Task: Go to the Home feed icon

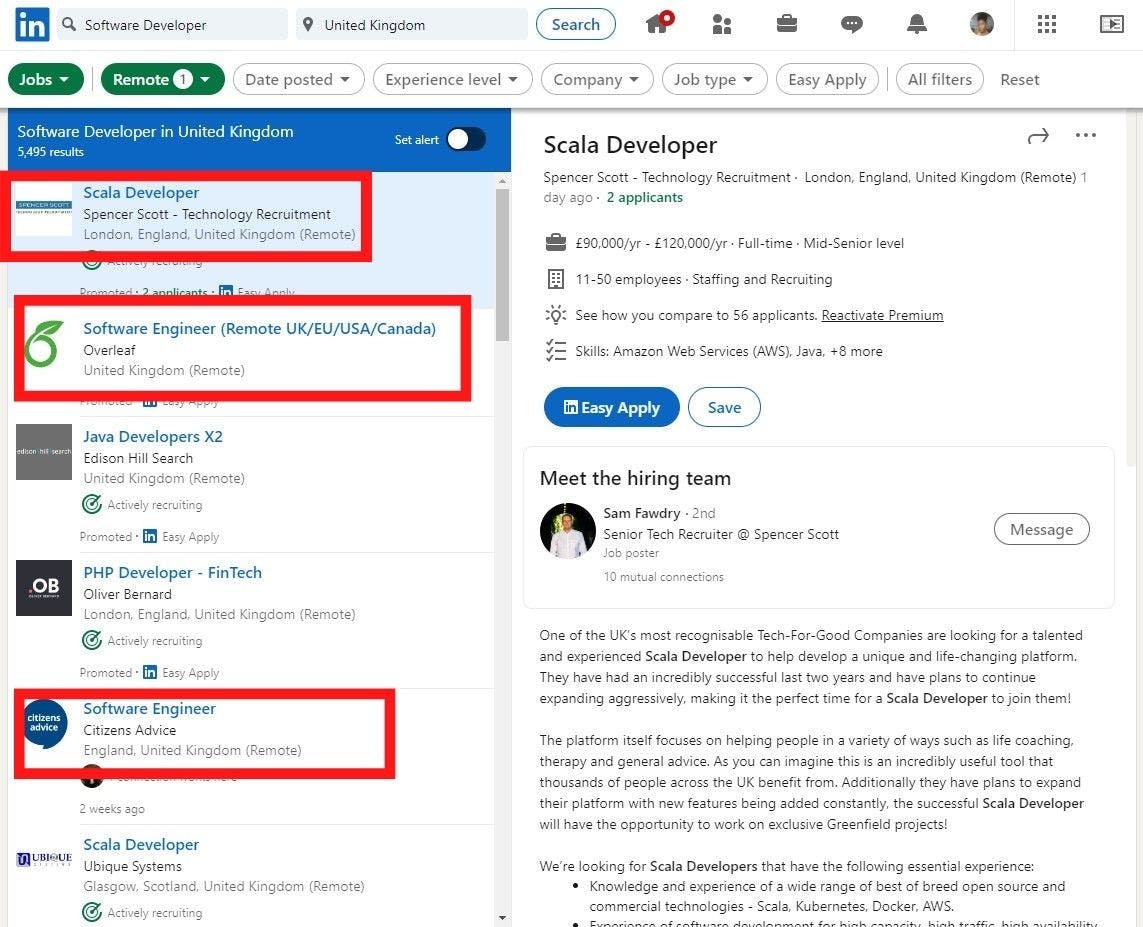Action: coord(659,23)
